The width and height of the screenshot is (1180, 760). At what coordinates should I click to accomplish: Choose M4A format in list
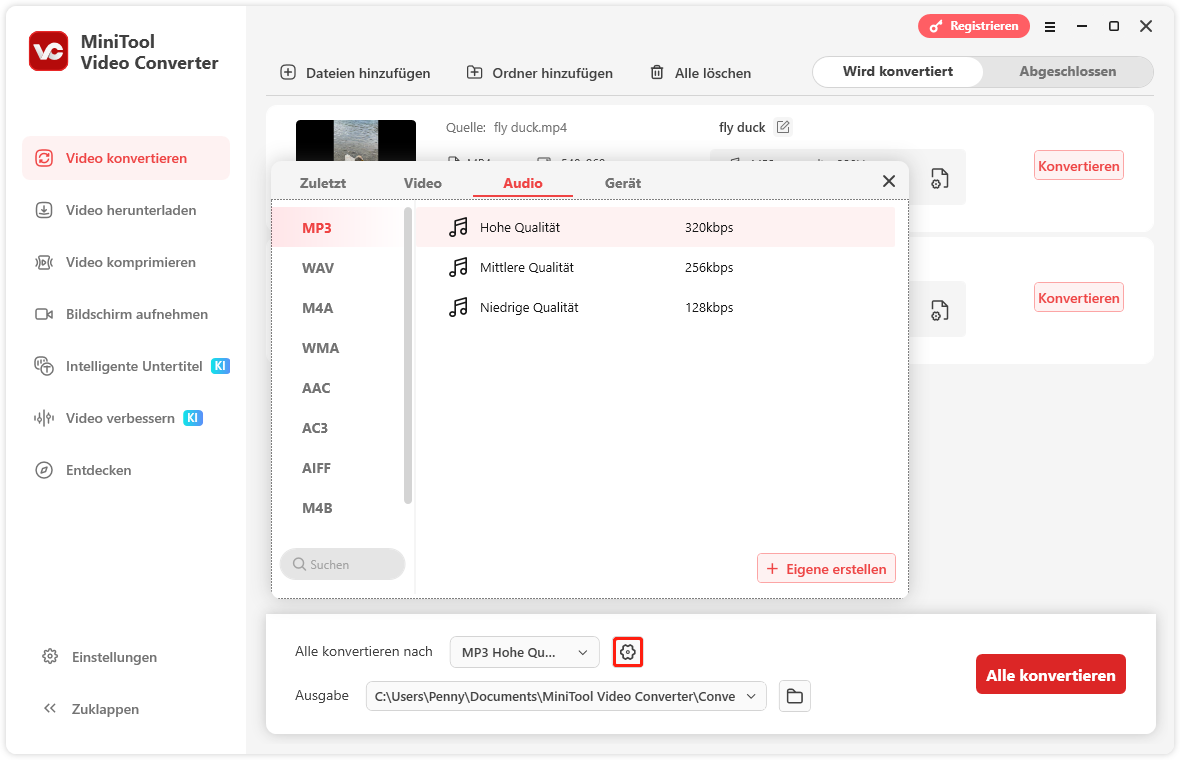(x=338, y=308)
